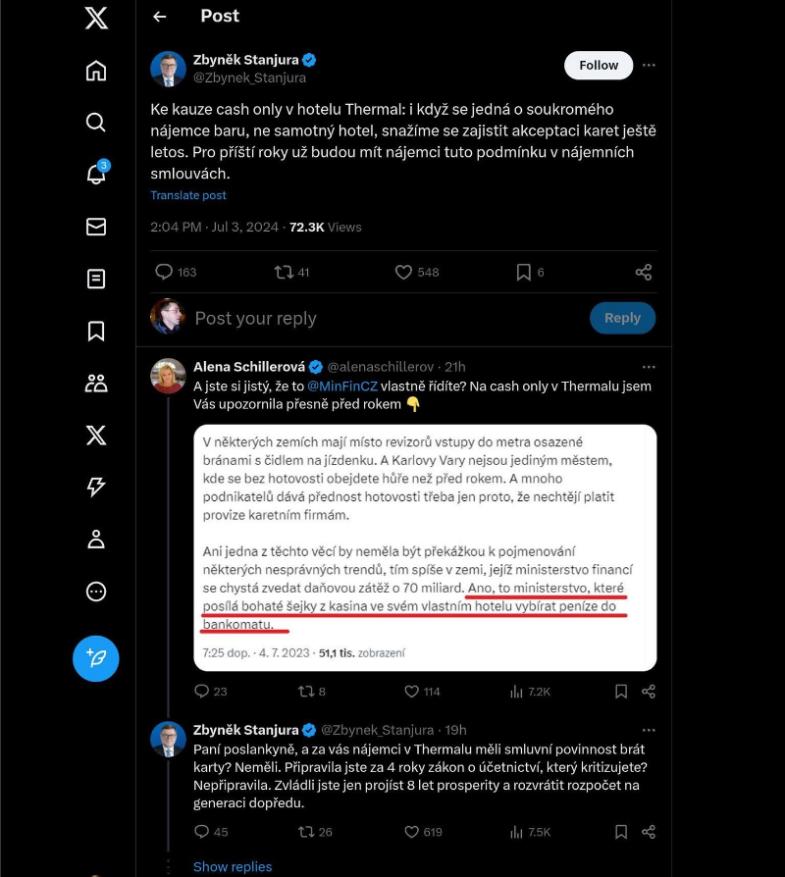Open the Communities icon in the sidebar

[96, 382]
